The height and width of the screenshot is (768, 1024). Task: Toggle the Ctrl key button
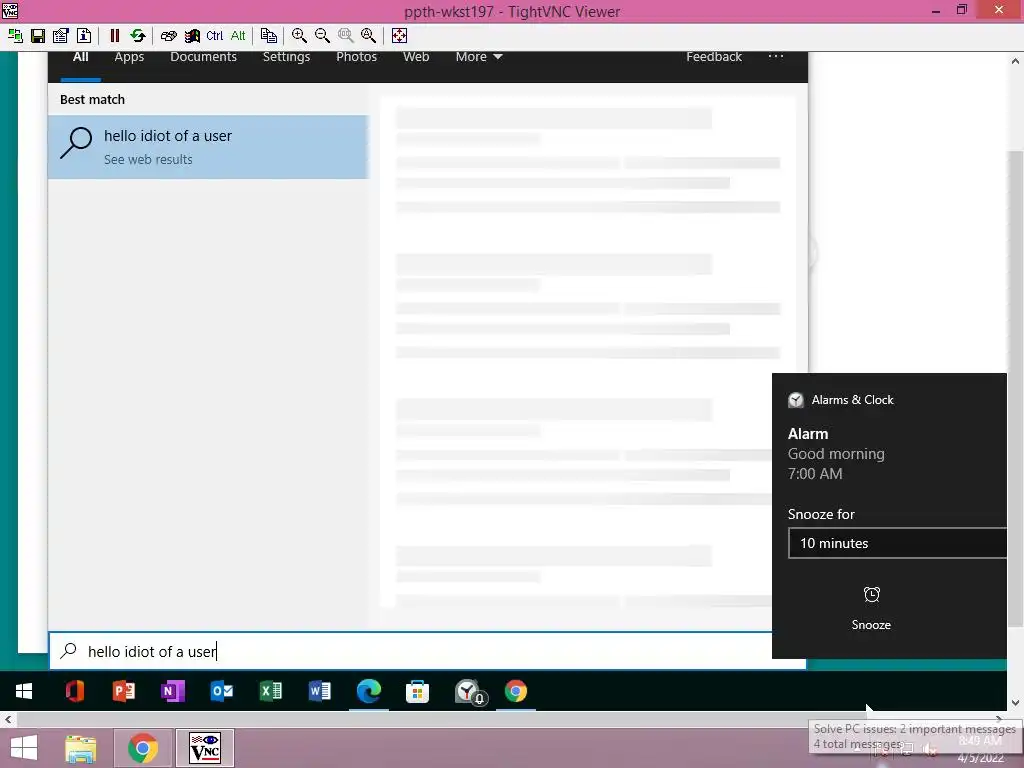(214, 36)
